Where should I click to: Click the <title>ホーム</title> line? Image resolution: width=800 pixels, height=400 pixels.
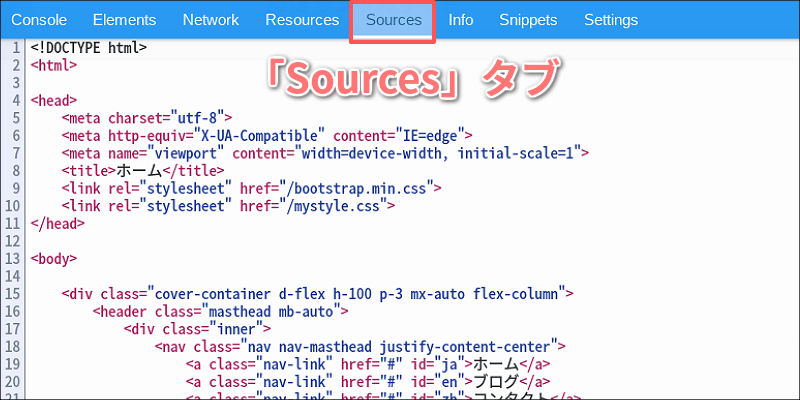click(143, 171)
